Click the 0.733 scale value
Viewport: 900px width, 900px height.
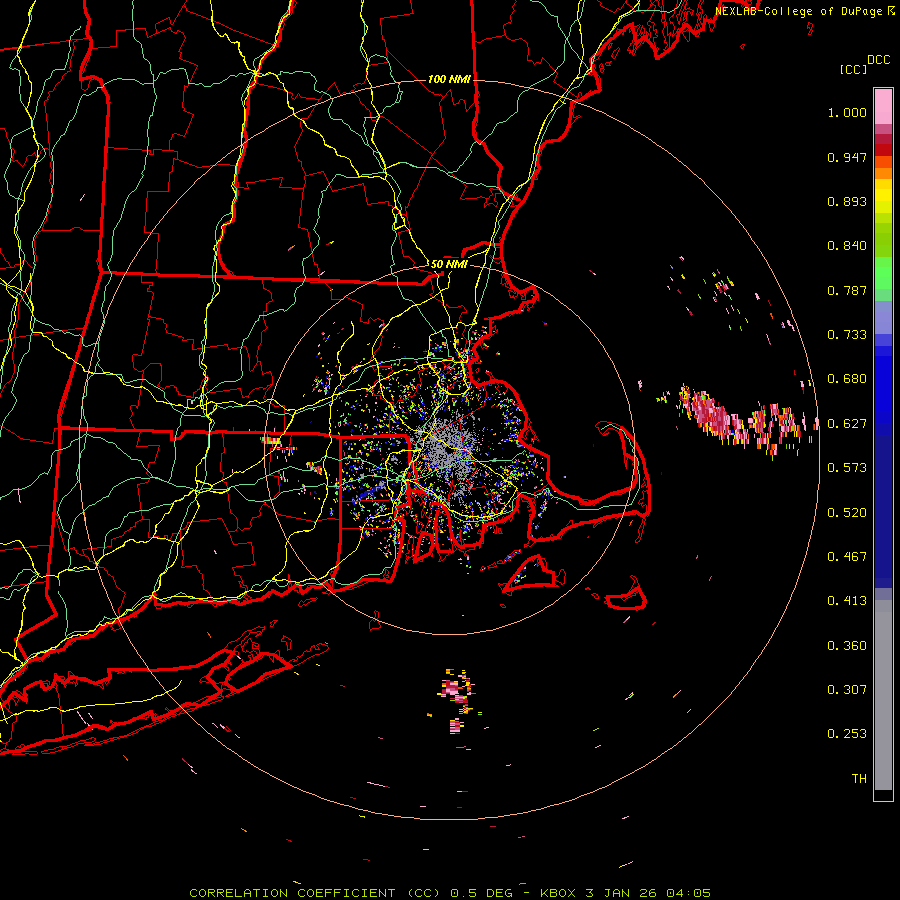click(847, 335)
